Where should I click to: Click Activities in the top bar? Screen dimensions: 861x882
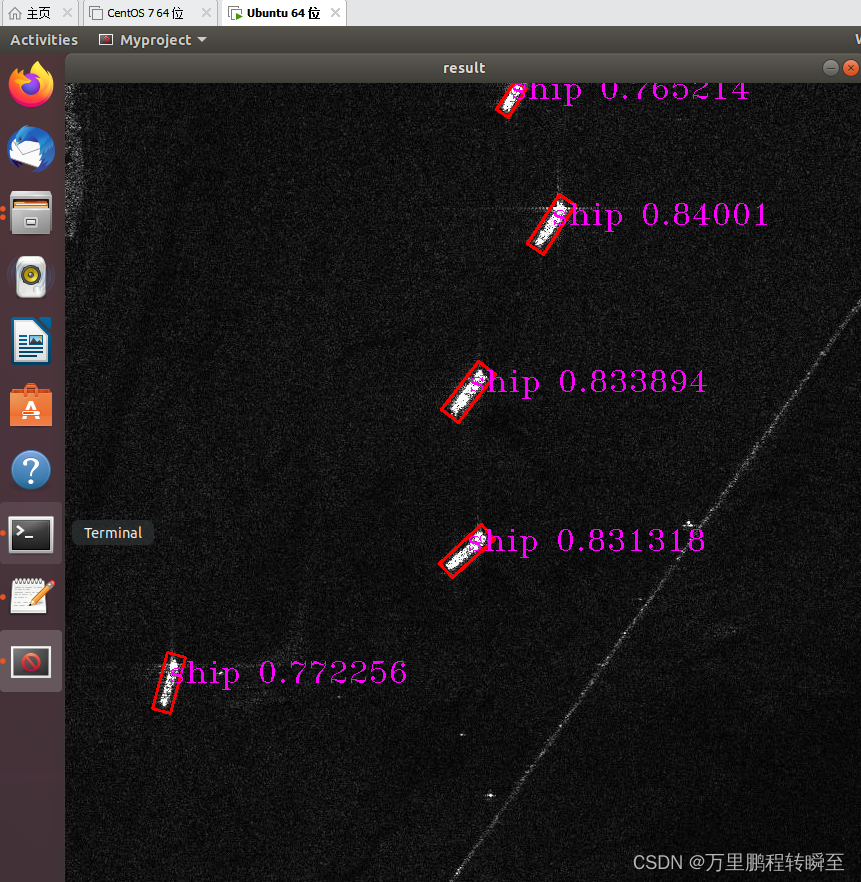pos(44,40)
